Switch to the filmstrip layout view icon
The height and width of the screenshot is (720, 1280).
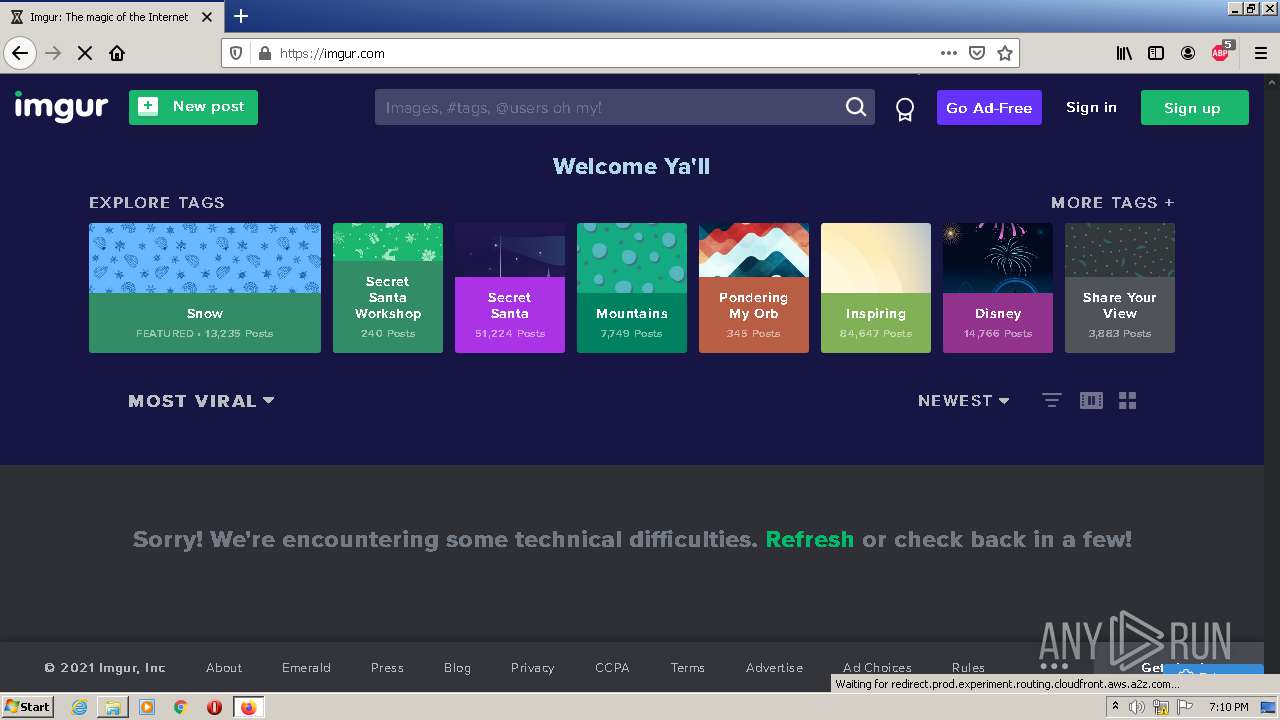pyautogui.click(x=1091, y=400)
